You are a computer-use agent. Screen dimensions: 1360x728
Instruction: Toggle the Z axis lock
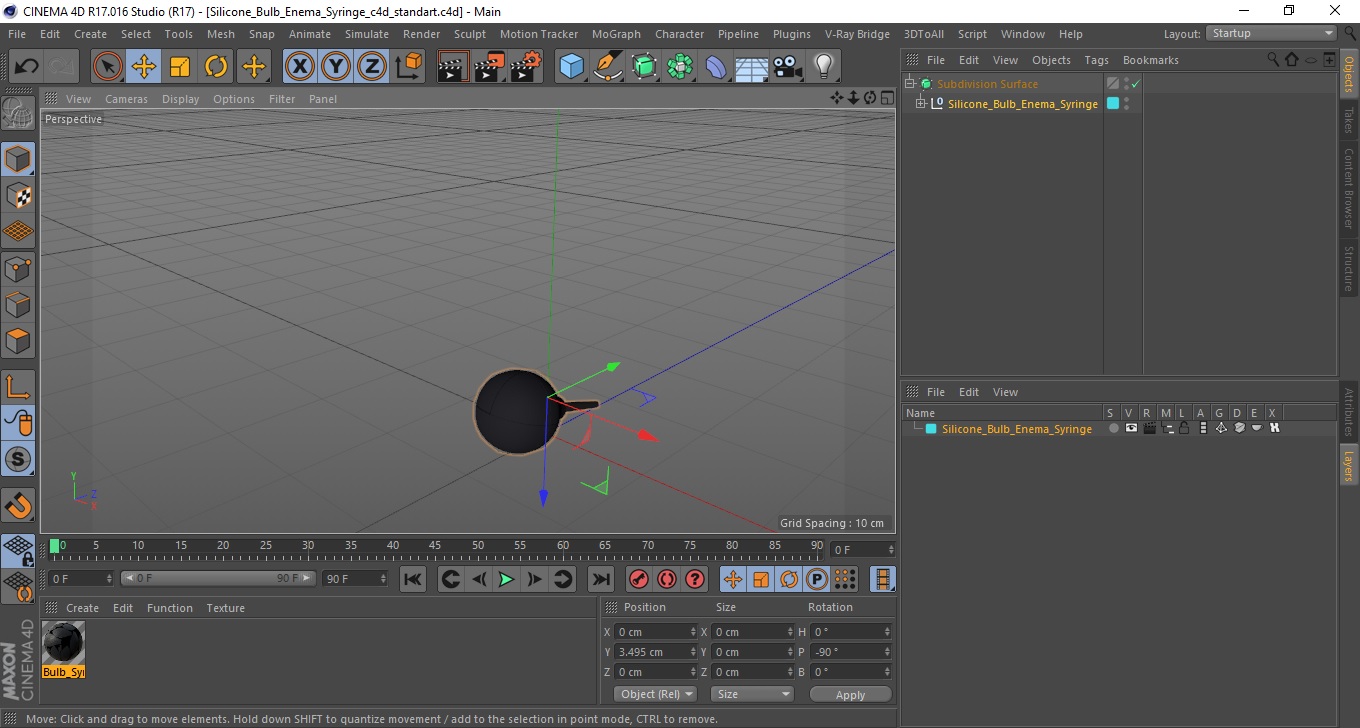[x=372, y=67]
